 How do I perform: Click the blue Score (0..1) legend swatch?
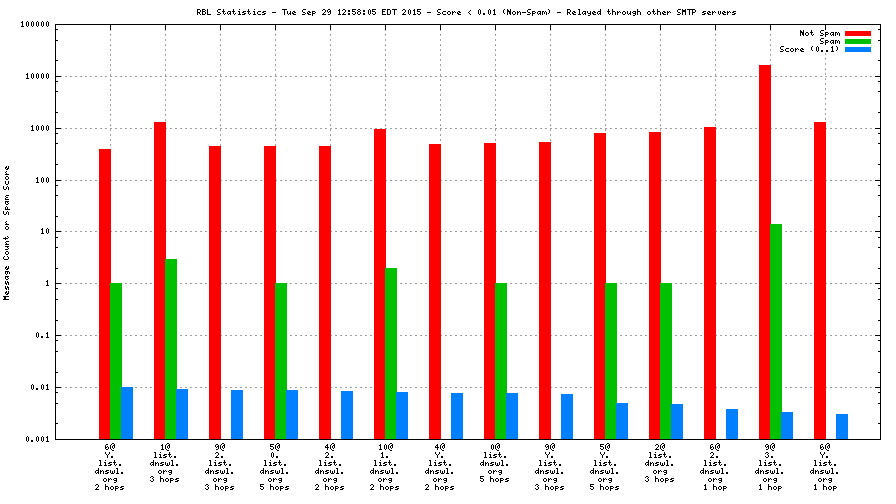click(x=858, y=49)
